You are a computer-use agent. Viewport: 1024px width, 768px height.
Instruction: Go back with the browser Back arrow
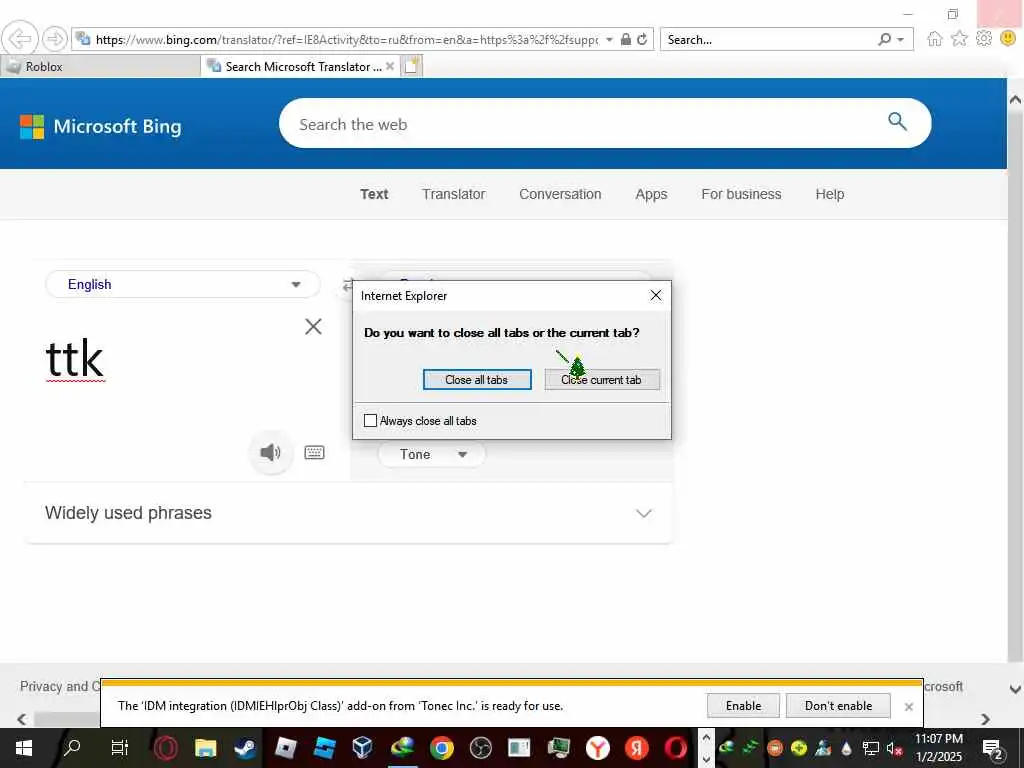click(x=20, y=39)
